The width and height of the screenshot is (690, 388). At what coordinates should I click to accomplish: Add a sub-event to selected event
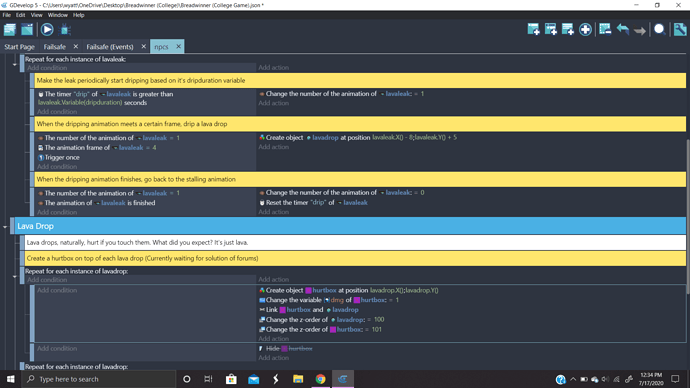[551, 29]
